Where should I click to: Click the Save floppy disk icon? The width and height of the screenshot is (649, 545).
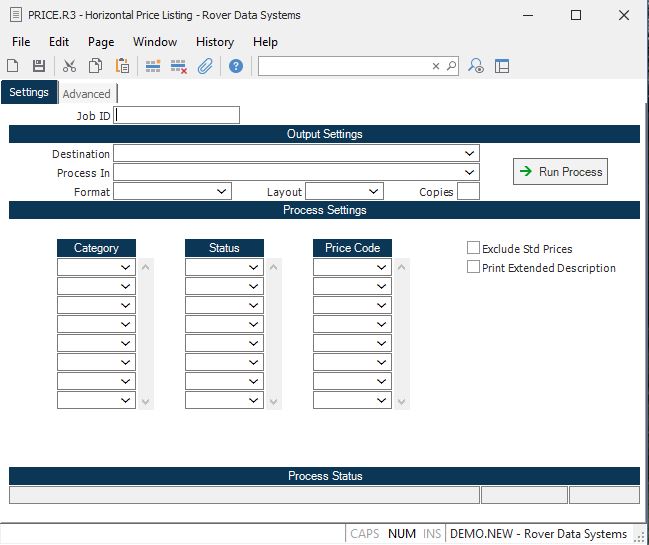pyautogui.click(x=39, y=66)
